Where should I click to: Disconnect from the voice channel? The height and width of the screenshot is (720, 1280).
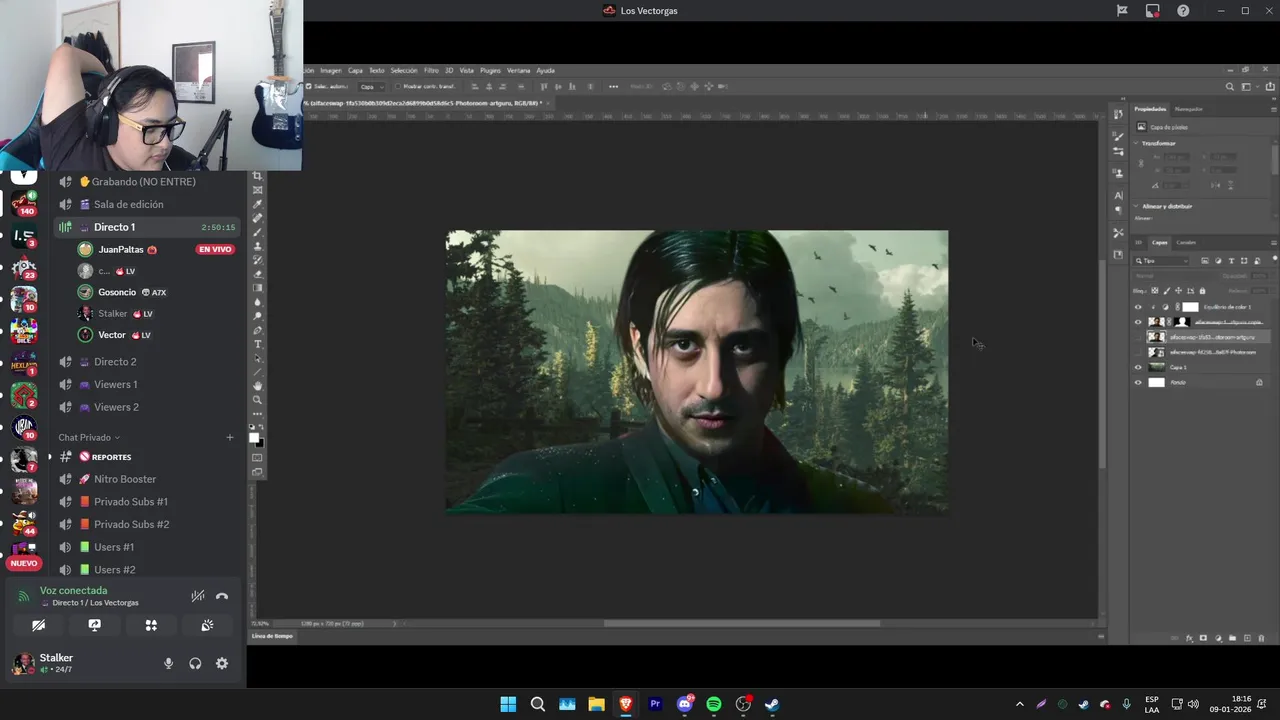222,596
